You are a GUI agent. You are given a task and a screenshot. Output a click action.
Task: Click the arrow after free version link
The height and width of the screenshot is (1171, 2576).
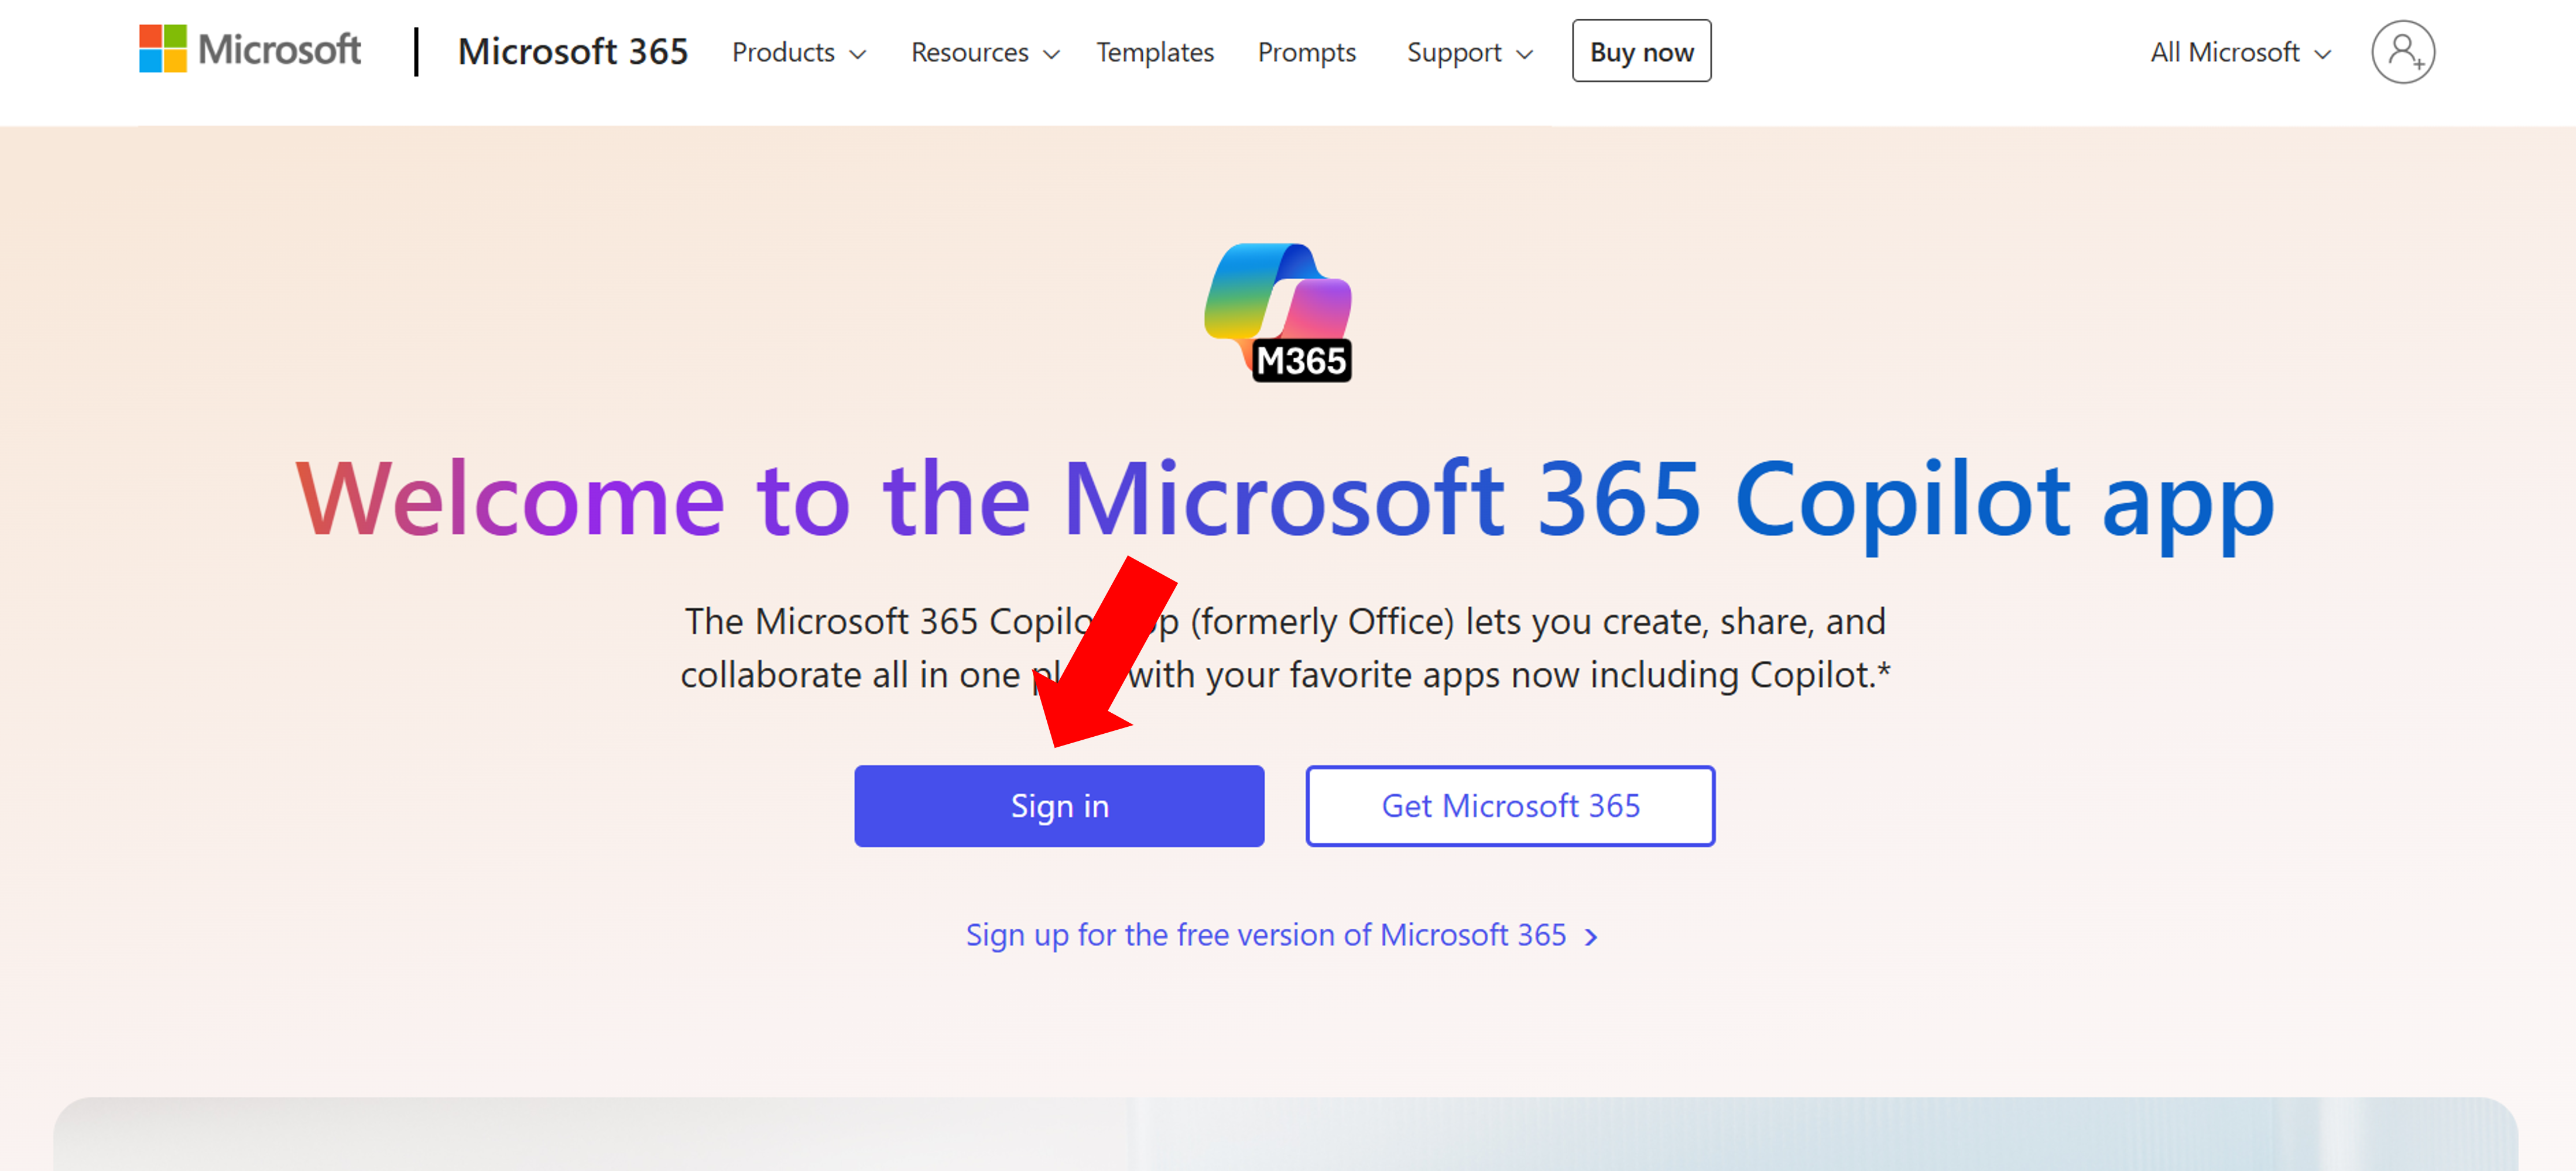[1591, 937]
